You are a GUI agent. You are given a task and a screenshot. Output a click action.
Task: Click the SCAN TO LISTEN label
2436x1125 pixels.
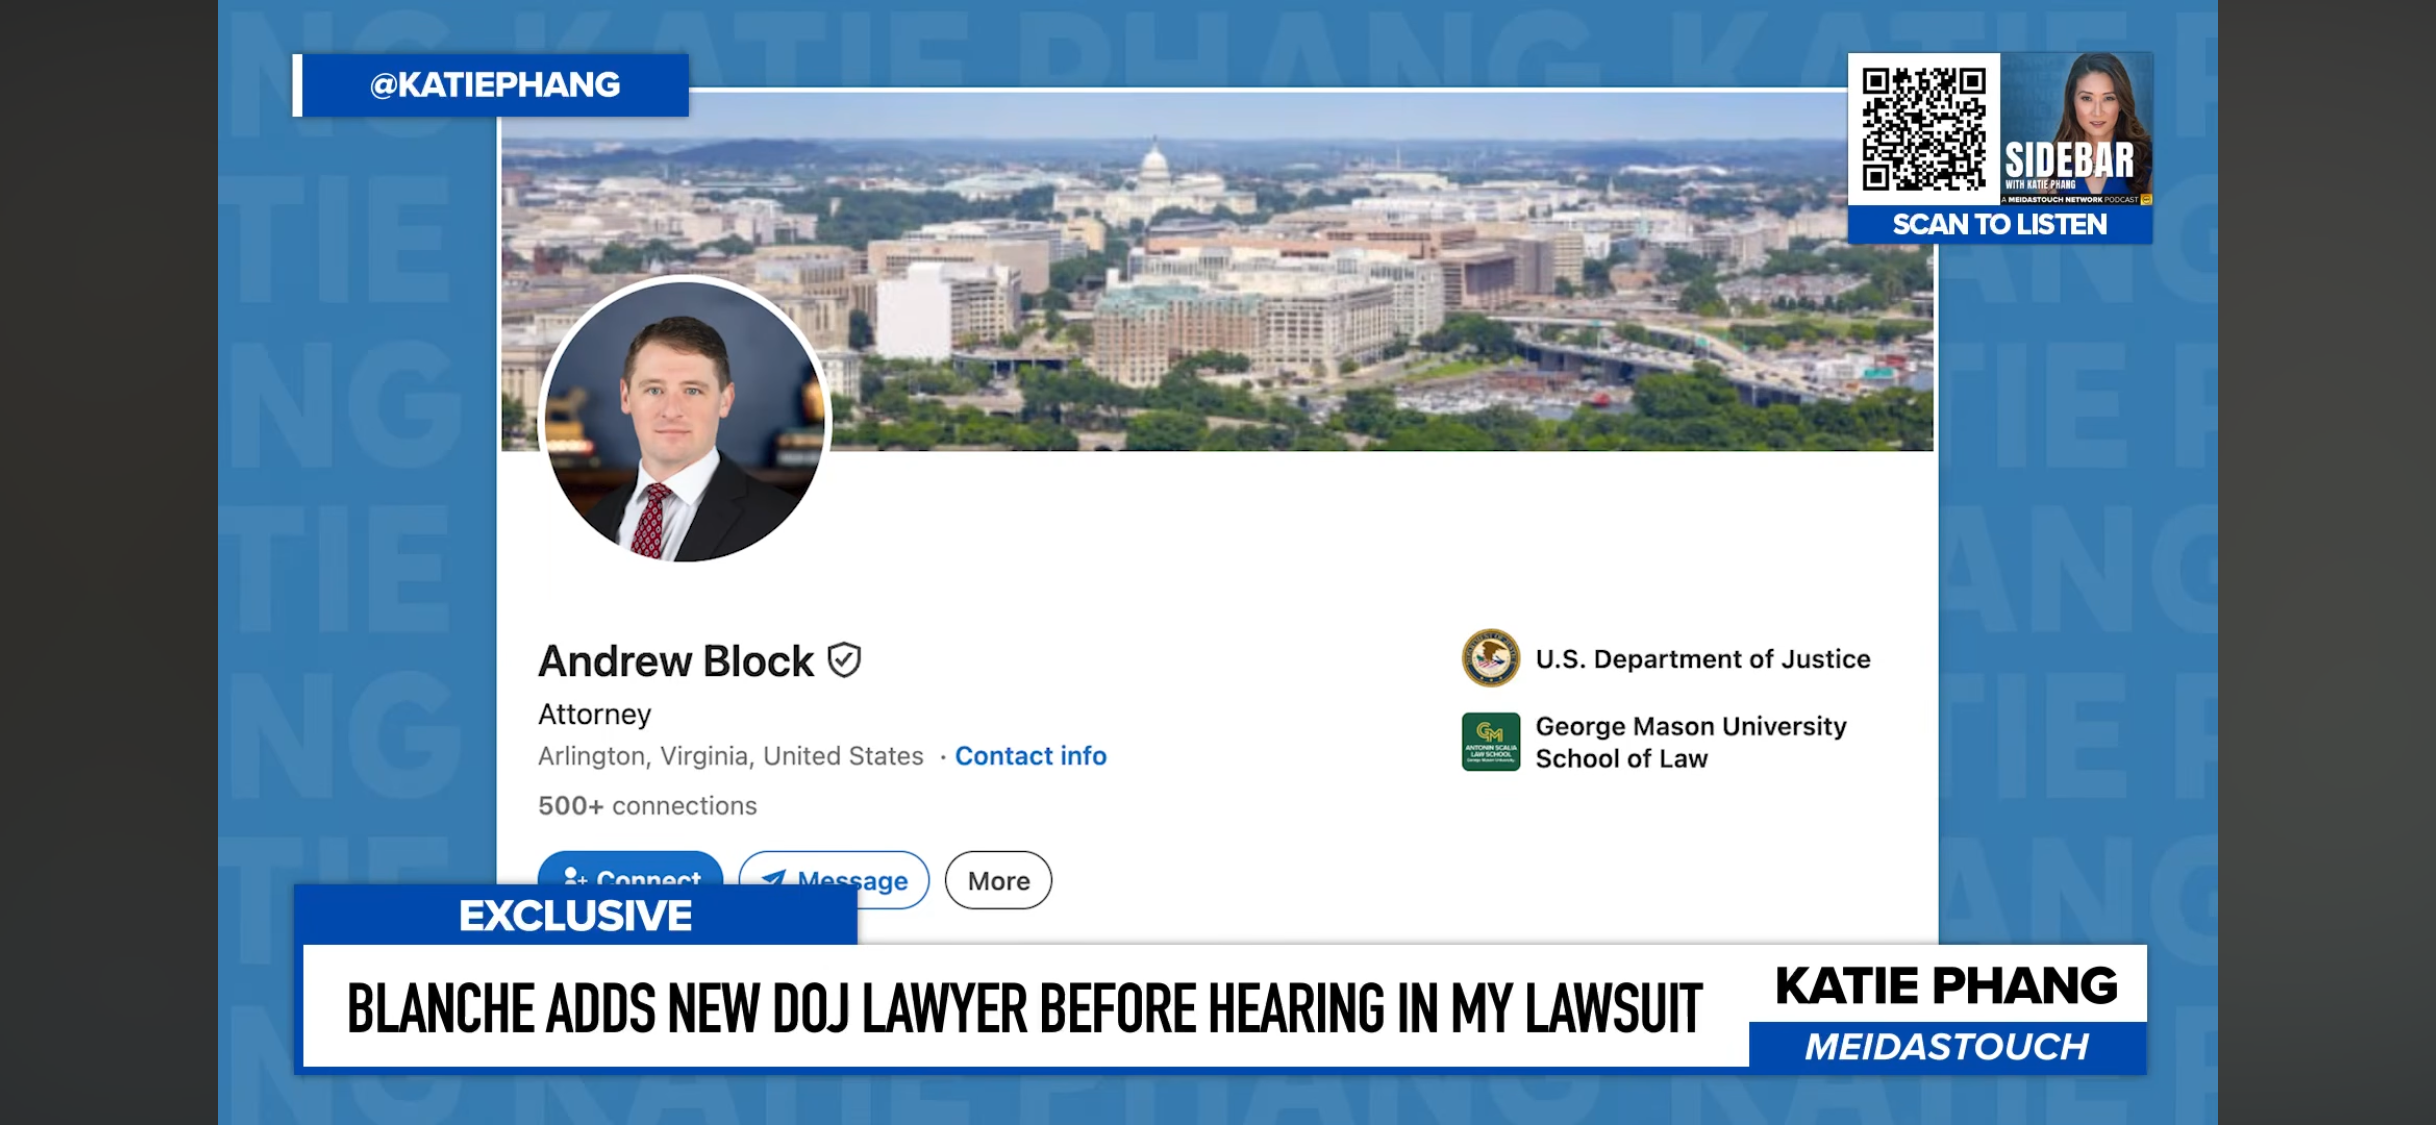(x=2000, y=224)
